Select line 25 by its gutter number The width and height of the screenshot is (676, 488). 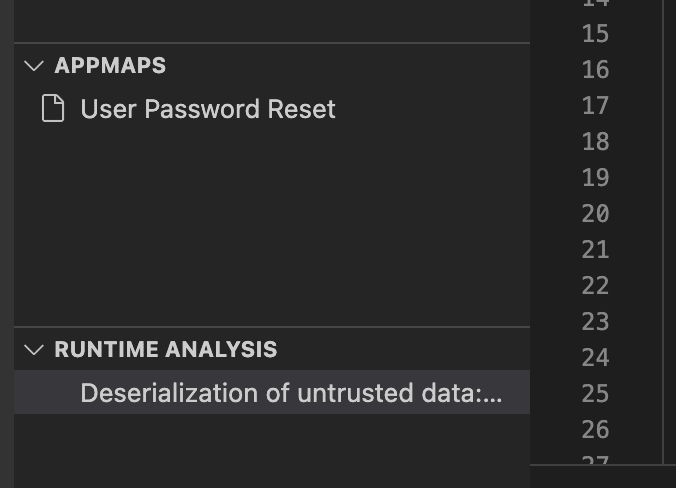click(x=595, y=394)
